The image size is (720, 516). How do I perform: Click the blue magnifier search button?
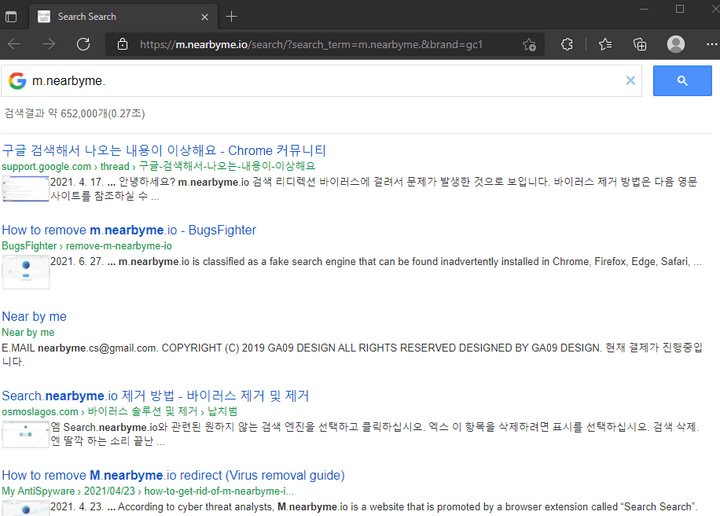tap(682, 81)
